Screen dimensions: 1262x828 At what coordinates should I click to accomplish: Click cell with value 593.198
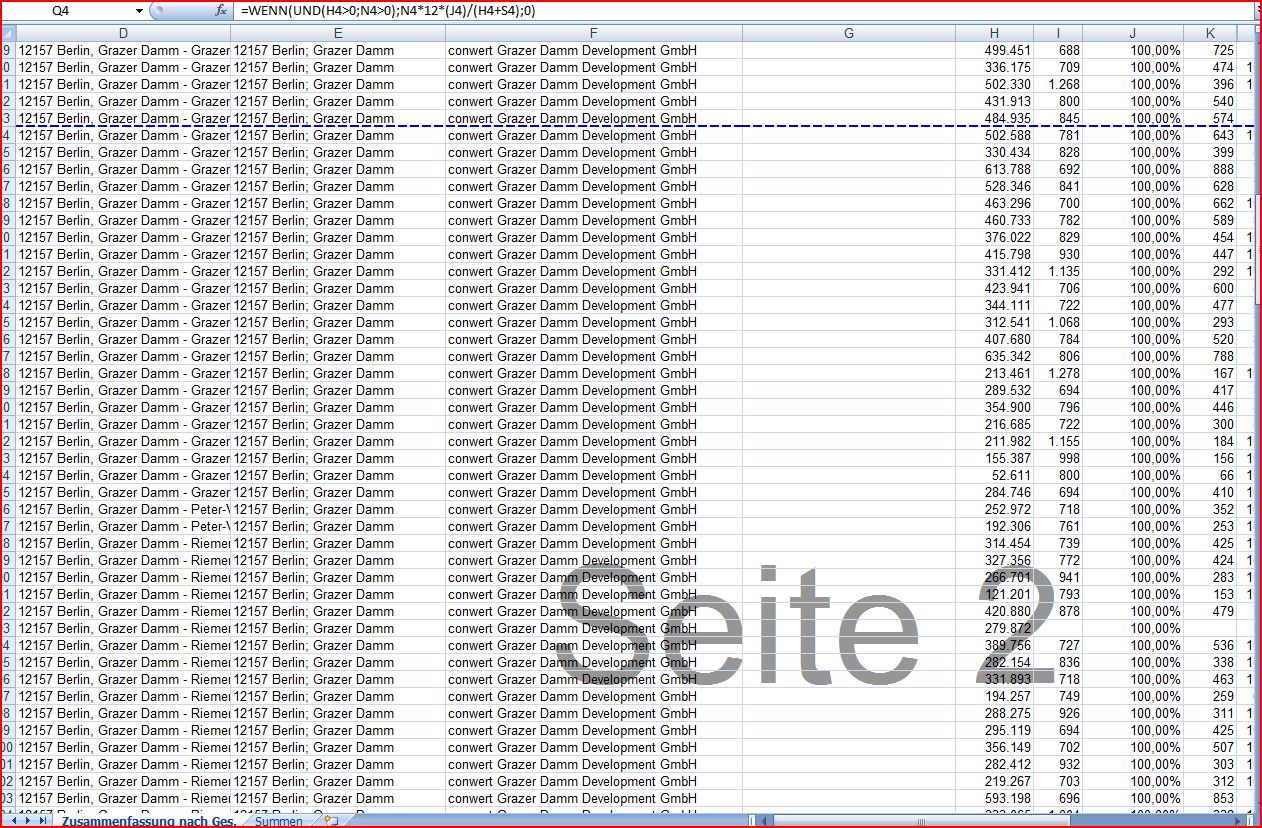click(994, 798)
